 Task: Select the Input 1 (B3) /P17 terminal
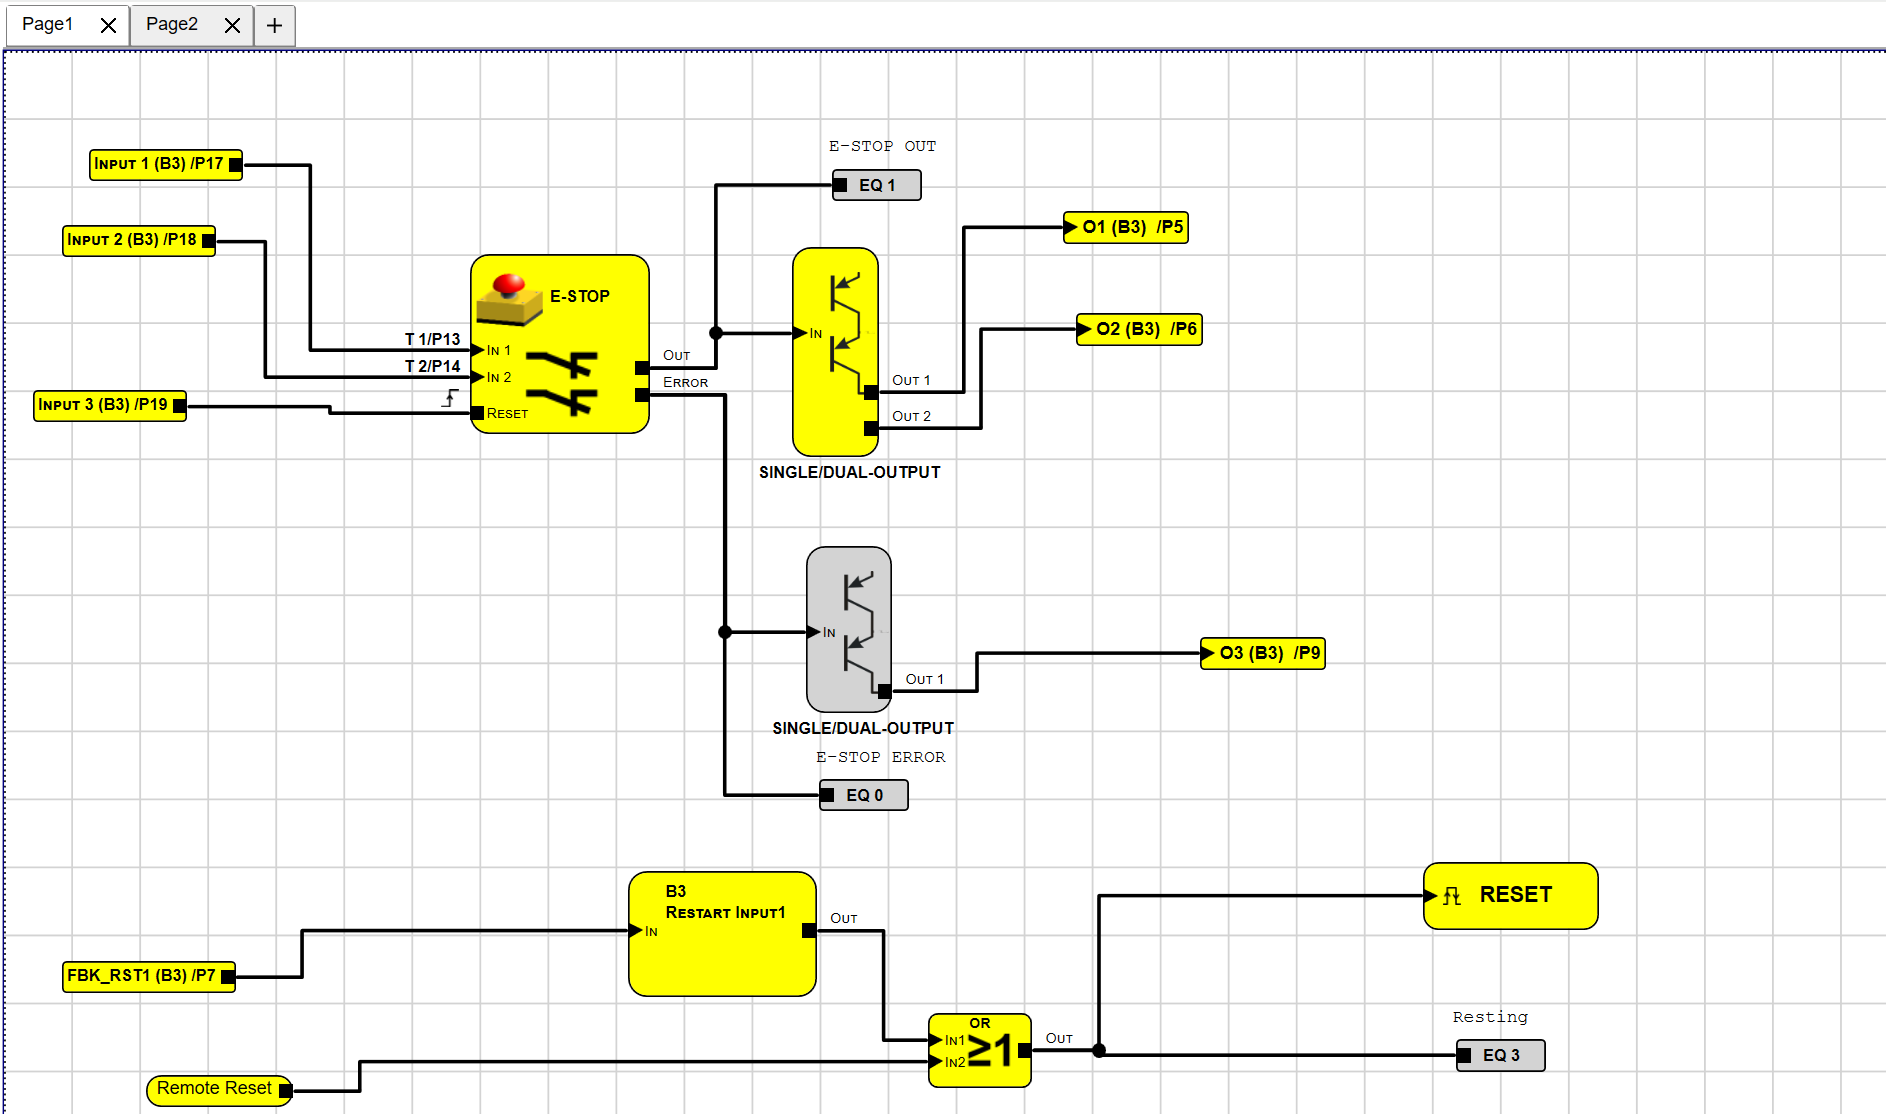(160, 164)
